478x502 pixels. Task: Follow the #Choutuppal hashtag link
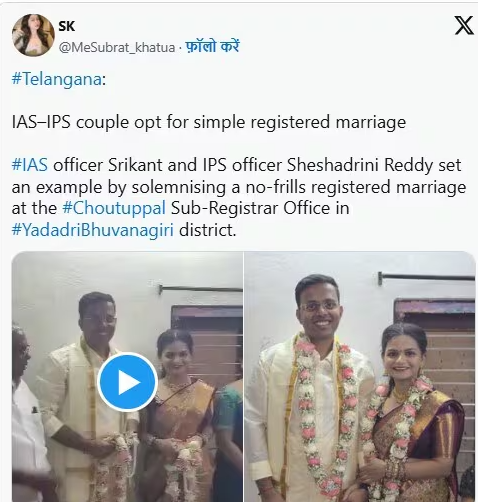coord(114,208)
